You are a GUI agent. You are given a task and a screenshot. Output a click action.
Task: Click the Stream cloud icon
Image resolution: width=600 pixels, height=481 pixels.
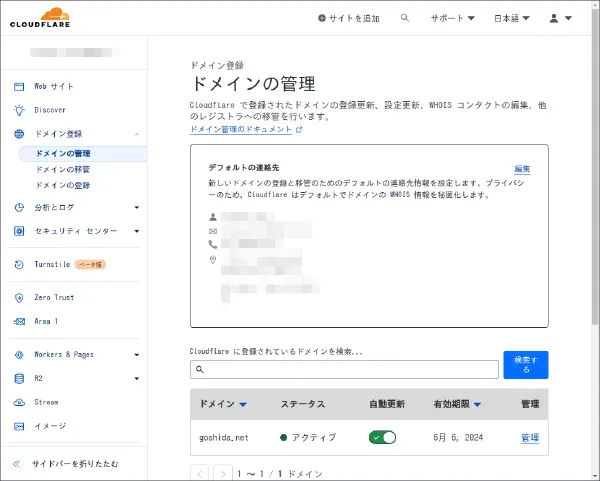pyautogui.click(x=19, y=402)
